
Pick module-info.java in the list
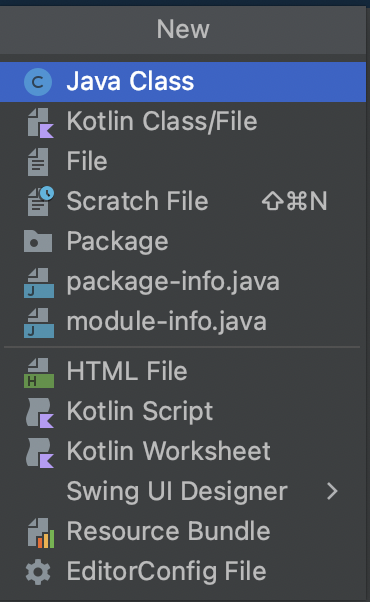coord(183,322)
